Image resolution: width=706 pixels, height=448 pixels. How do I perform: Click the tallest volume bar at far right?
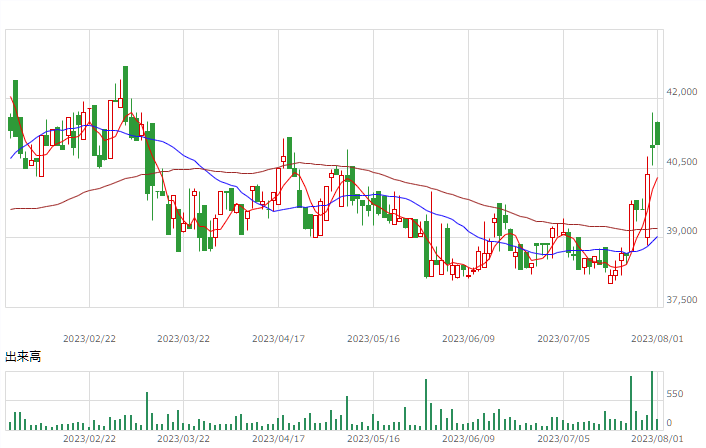point(652,400)
